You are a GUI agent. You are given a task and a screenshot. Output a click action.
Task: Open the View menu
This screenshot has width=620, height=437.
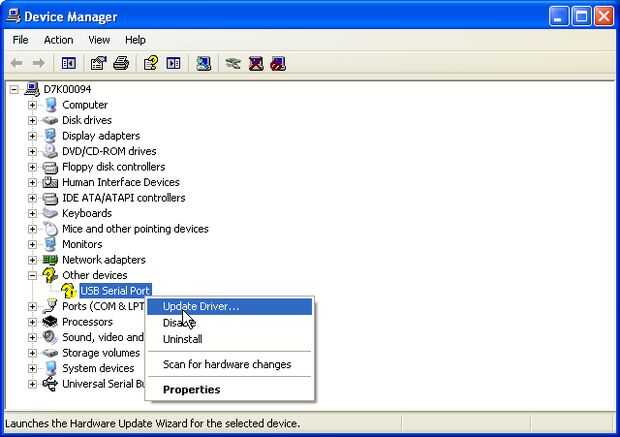tap(99, 40)
